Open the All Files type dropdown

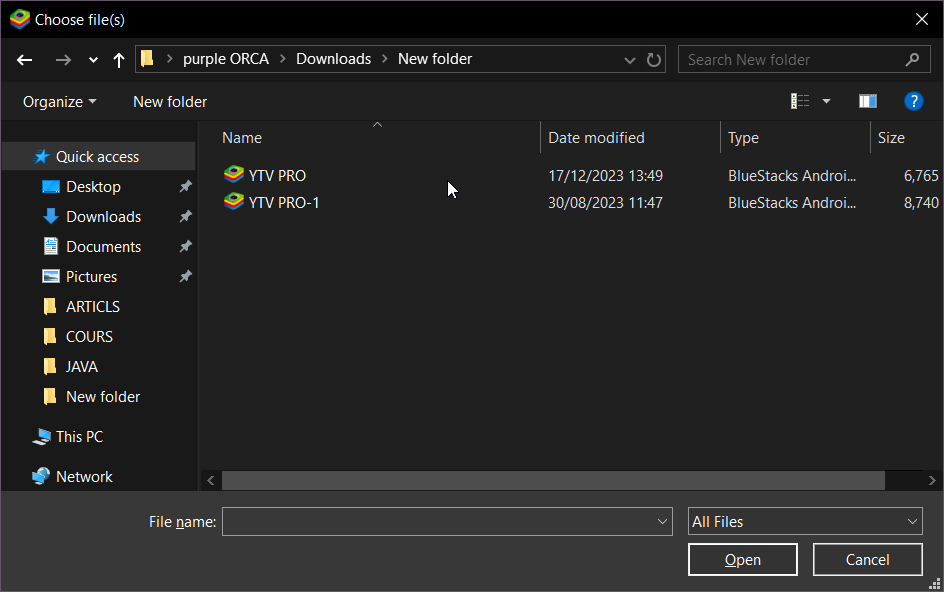805,522
